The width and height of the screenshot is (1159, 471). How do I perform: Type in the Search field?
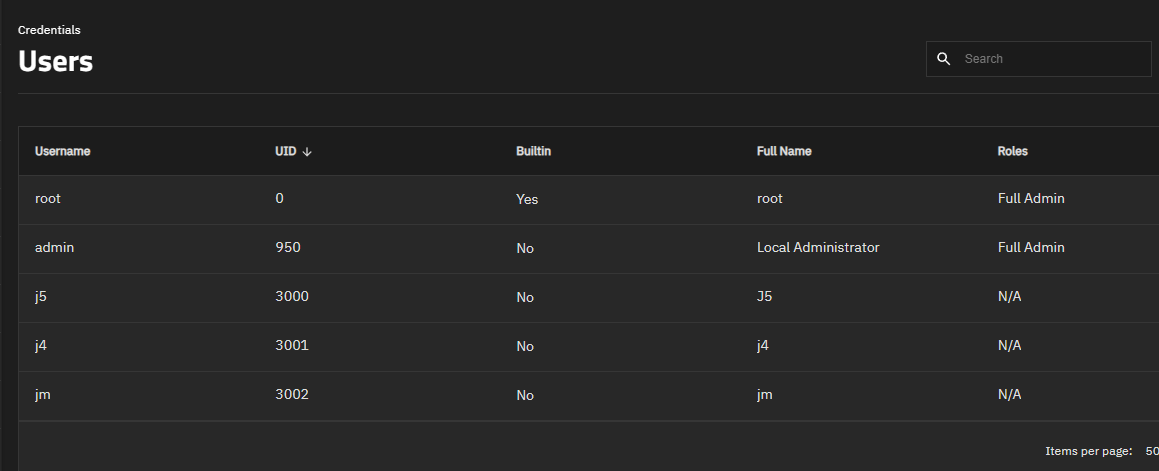pyautogui.click(x=1050, y=59)
